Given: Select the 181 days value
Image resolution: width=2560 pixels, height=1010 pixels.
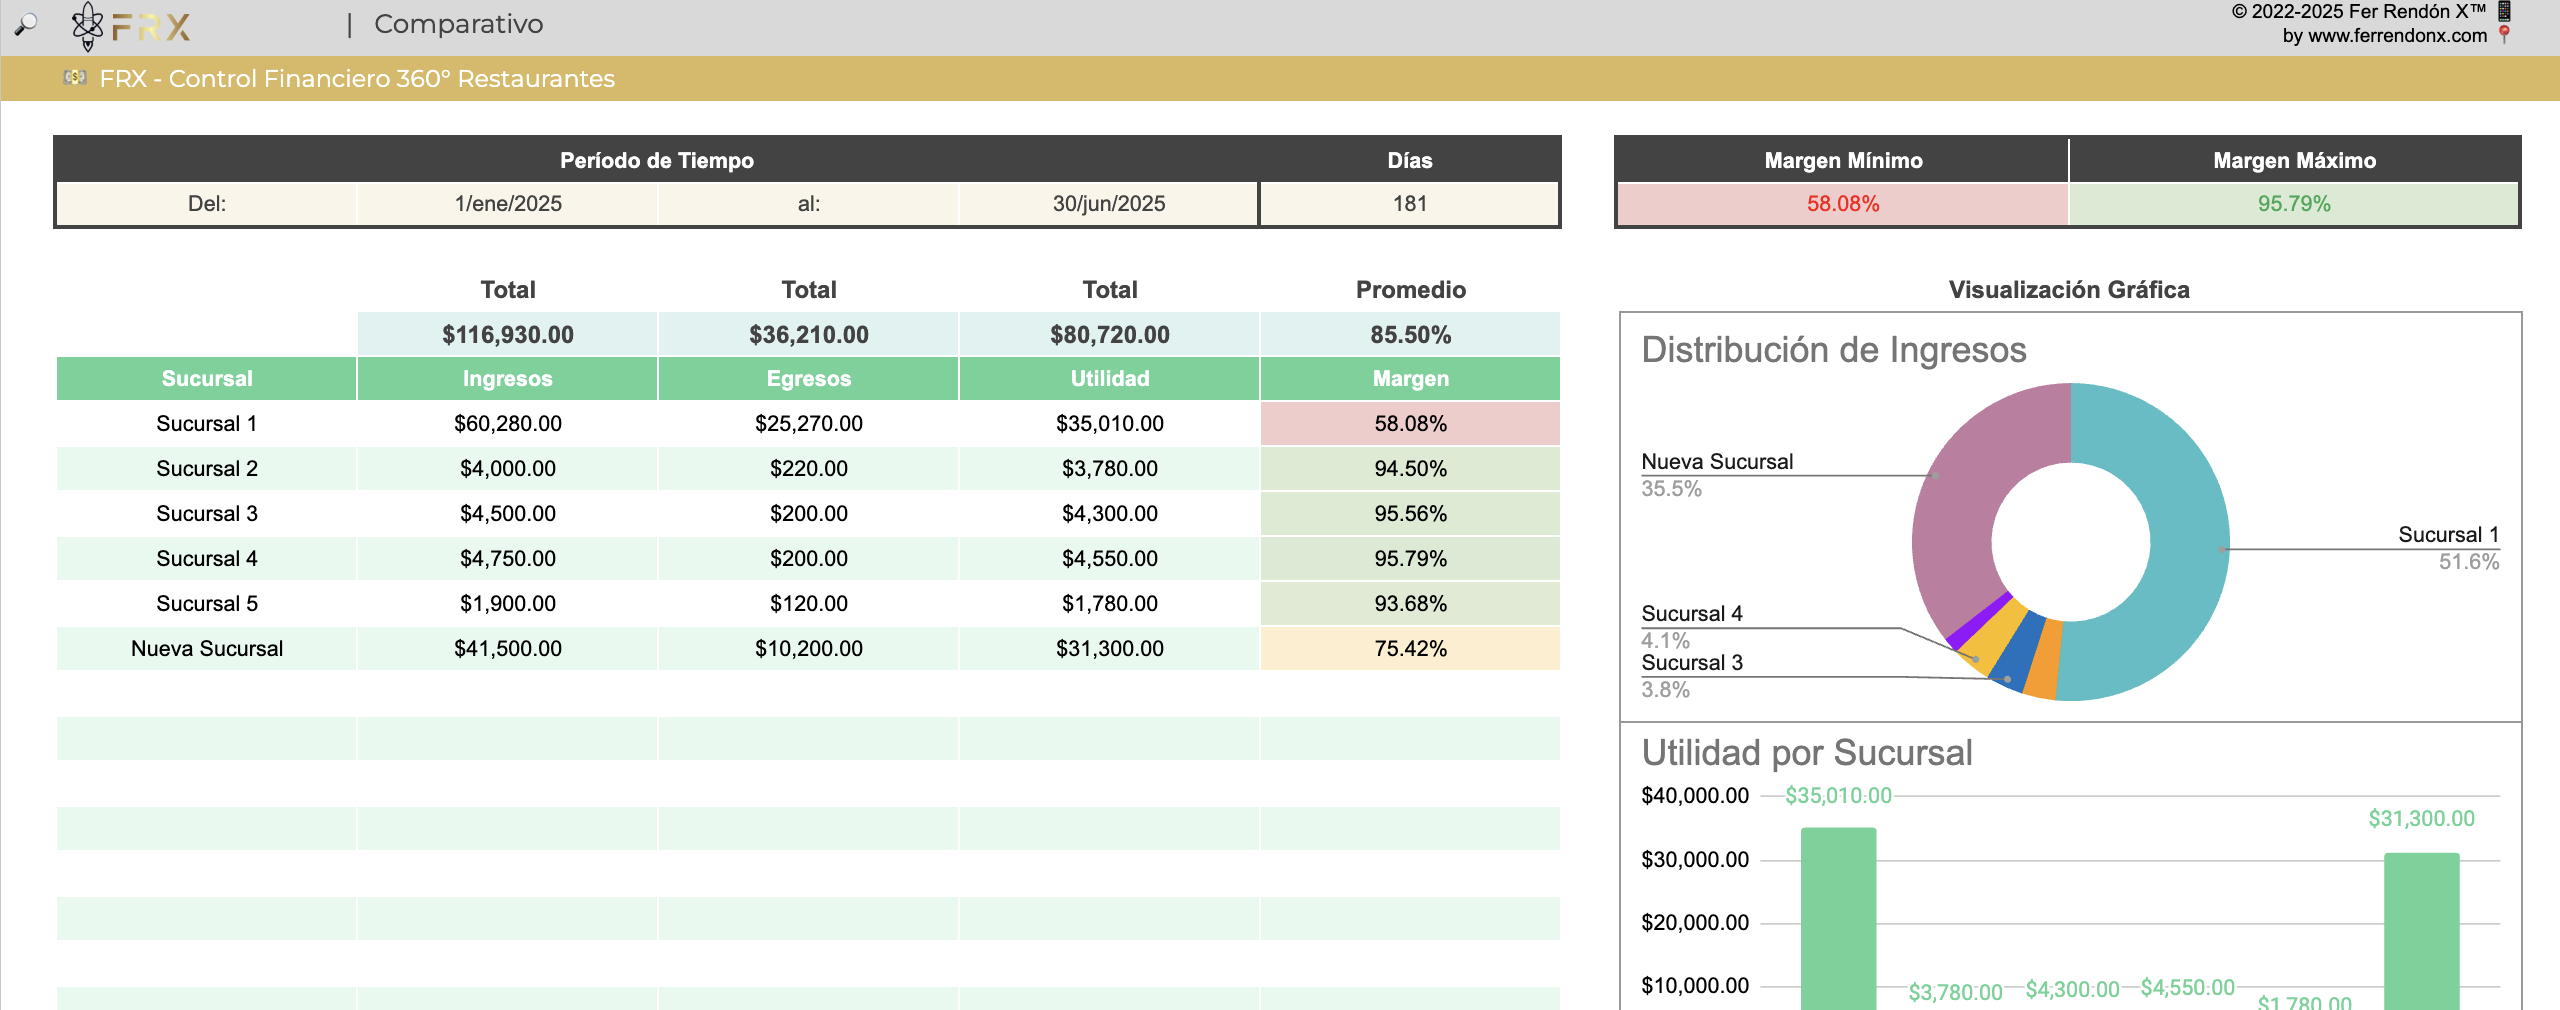Looking at the screenshot, I should (x=1410, y=204).
